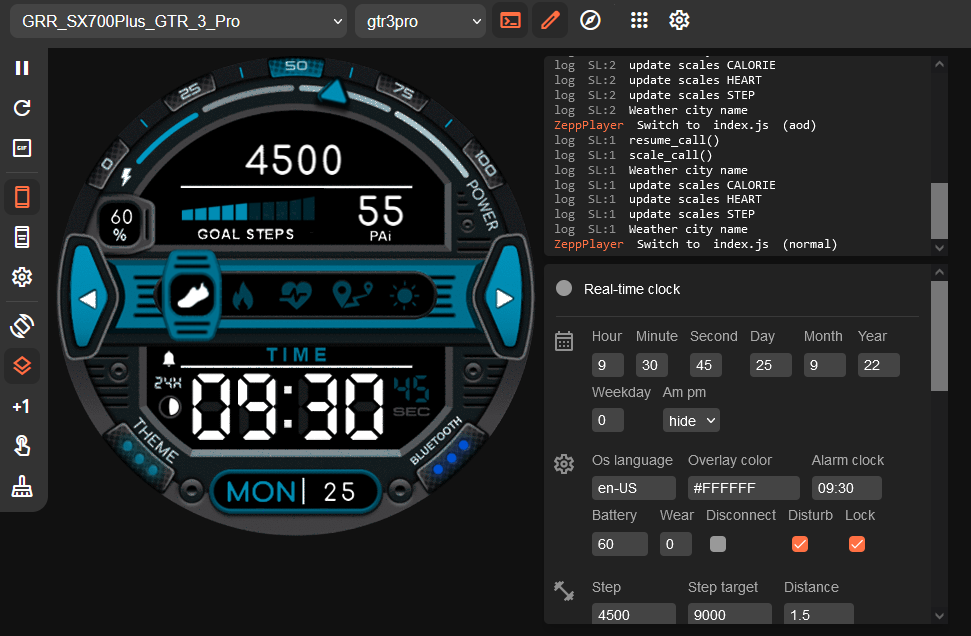Open the sidebar settings gear
Screen dimensions: 971x636
click(22, 277)
